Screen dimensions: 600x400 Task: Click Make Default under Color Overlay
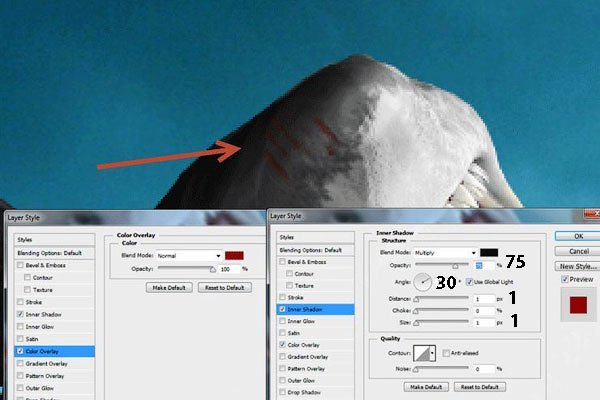169,287
